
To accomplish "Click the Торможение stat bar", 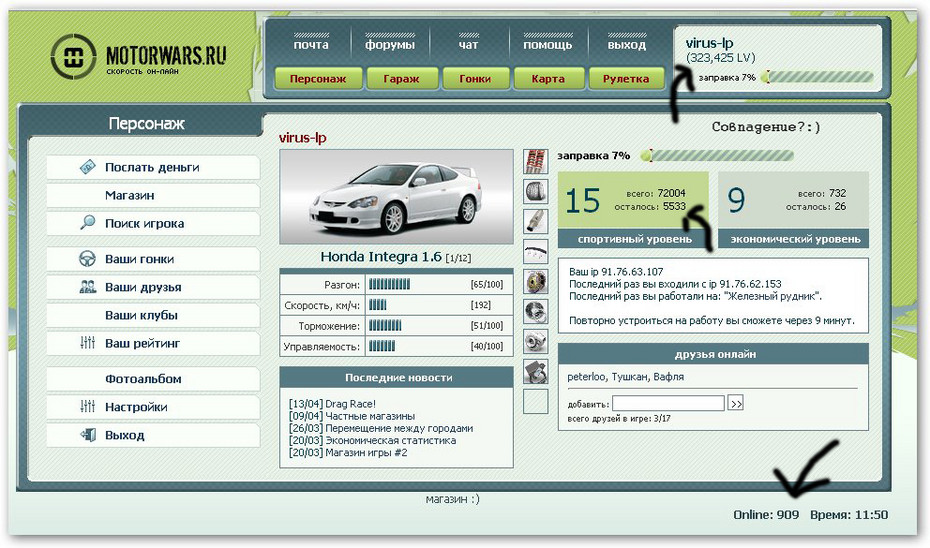I will [385, 326].
